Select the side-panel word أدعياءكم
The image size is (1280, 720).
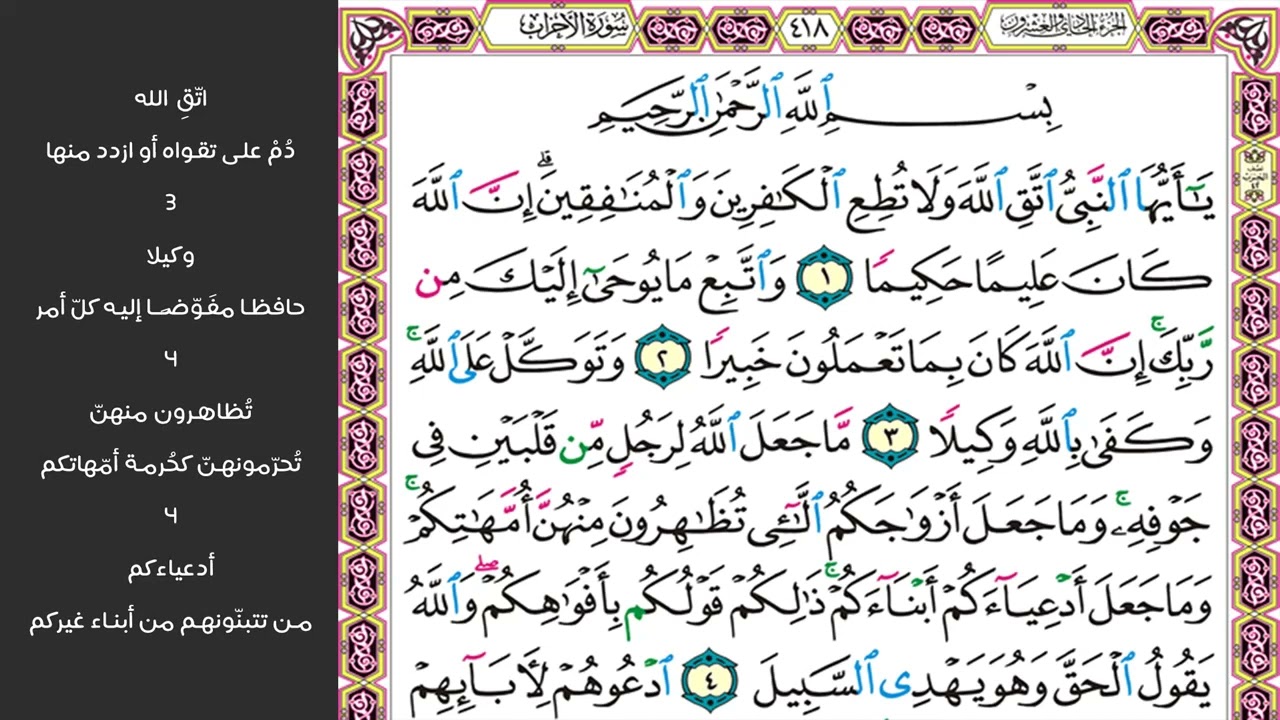click(x=170, y=568)
